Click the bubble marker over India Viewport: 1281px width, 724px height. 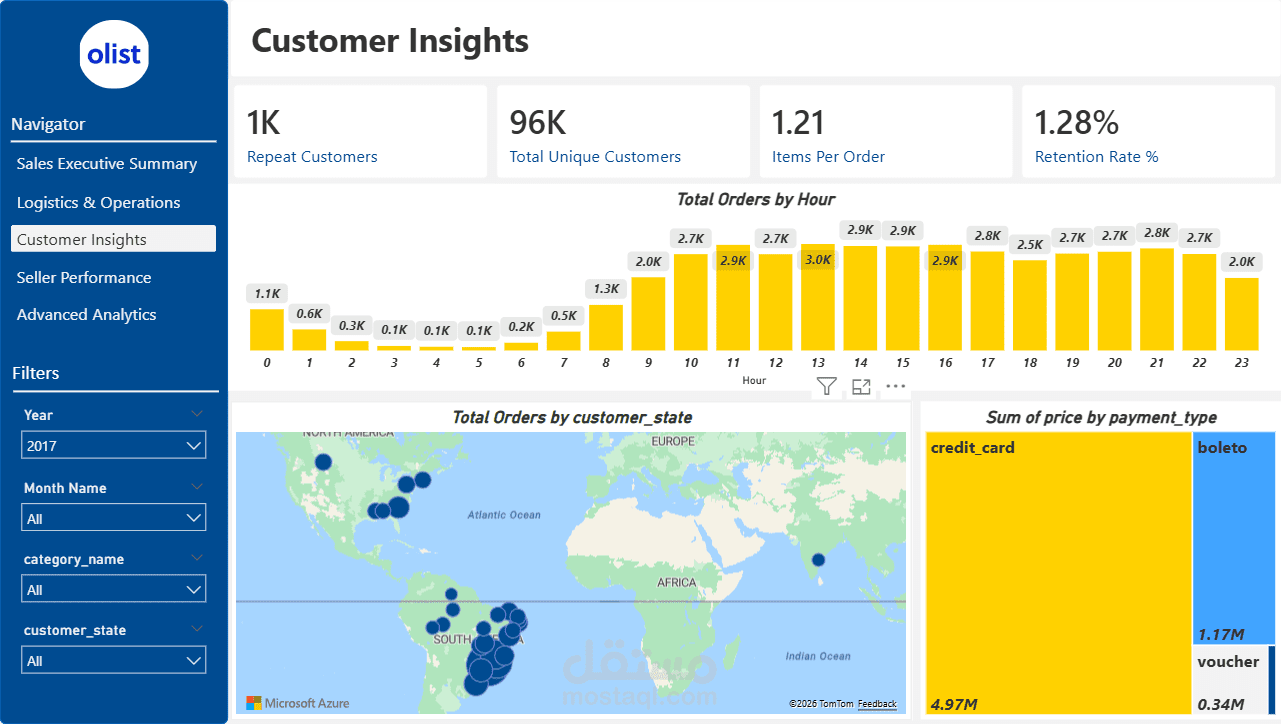coord(818,561)
